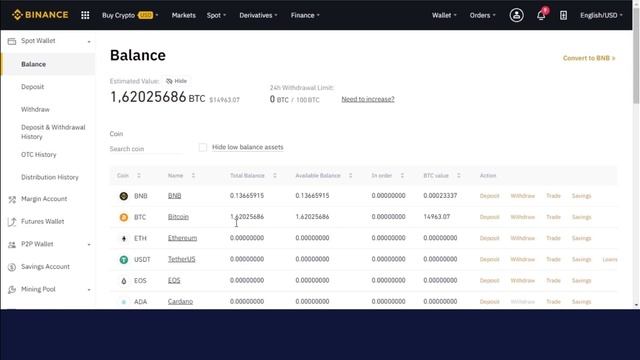Click Convert to BNB link
640x360 pixels.
pos(589,58)
